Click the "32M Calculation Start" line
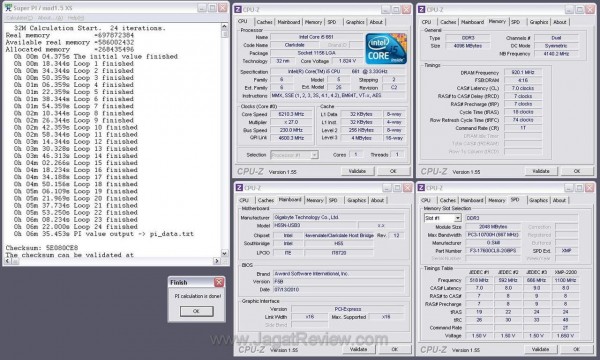Image resolution: width=600 pixels, height=360 pixels. click(89, 28)
